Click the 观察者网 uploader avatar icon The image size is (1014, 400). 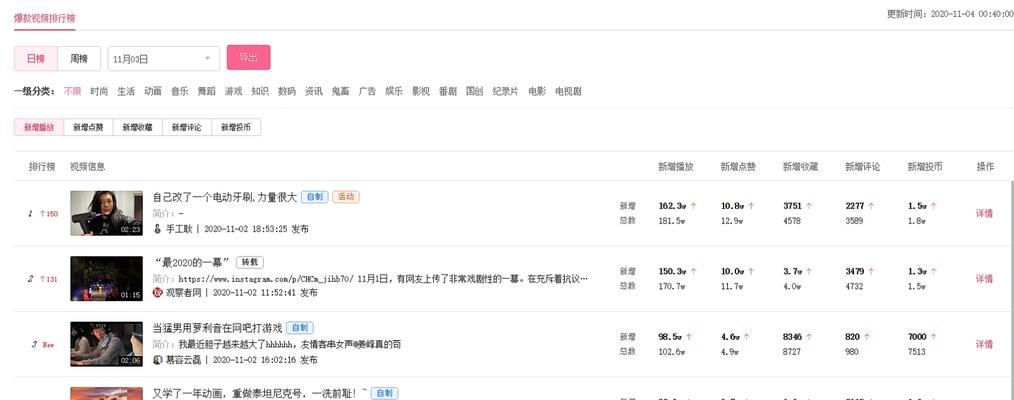coord(156,293)
